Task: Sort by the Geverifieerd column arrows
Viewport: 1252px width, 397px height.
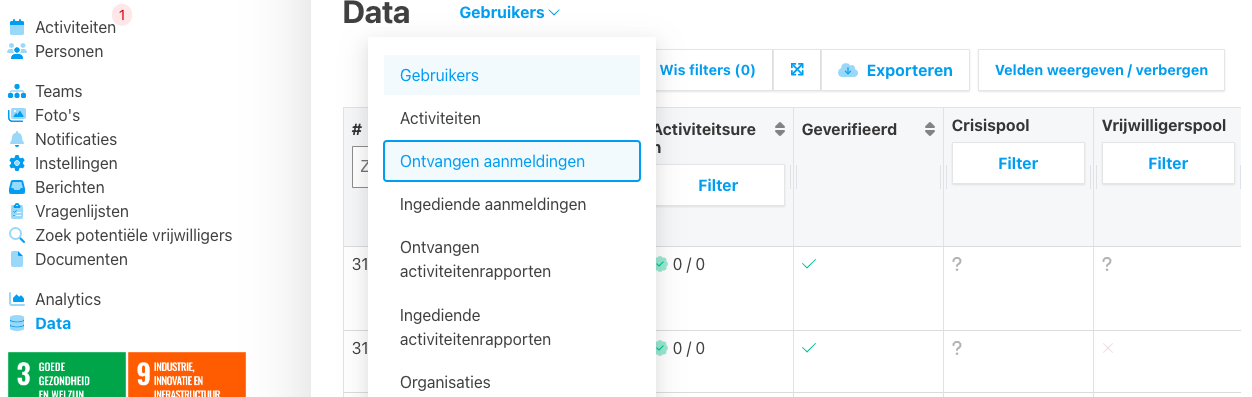Action: tap(930, 130)
